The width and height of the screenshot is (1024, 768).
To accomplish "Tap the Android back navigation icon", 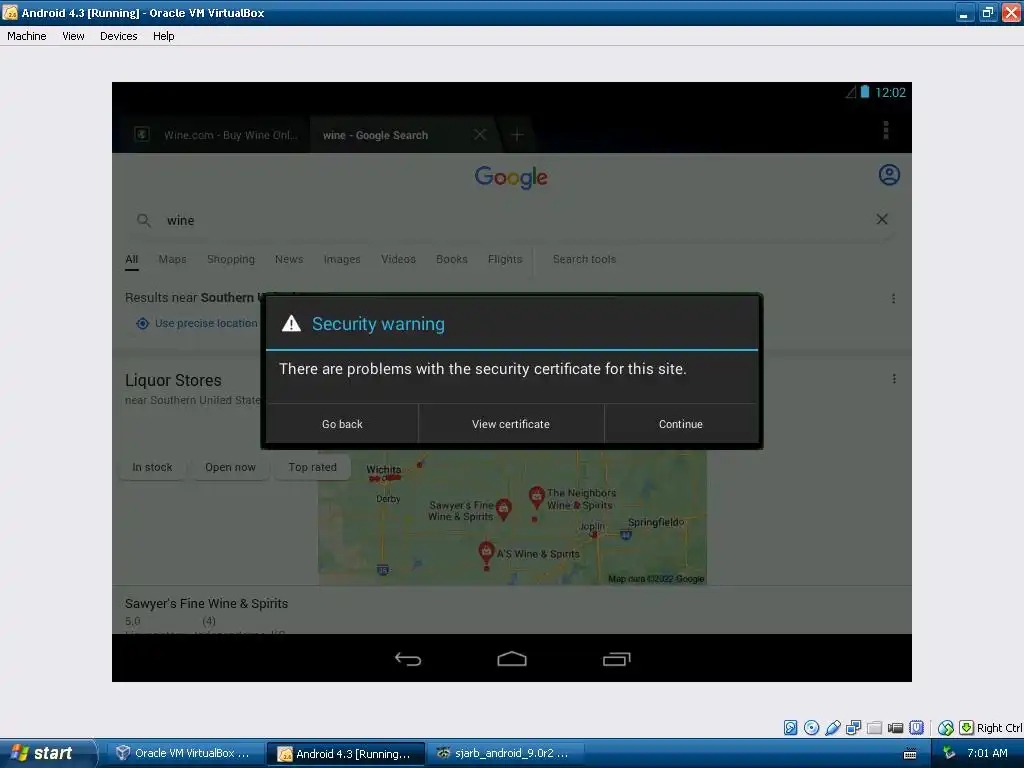I will pyautogui.click(x=408, y=659).
